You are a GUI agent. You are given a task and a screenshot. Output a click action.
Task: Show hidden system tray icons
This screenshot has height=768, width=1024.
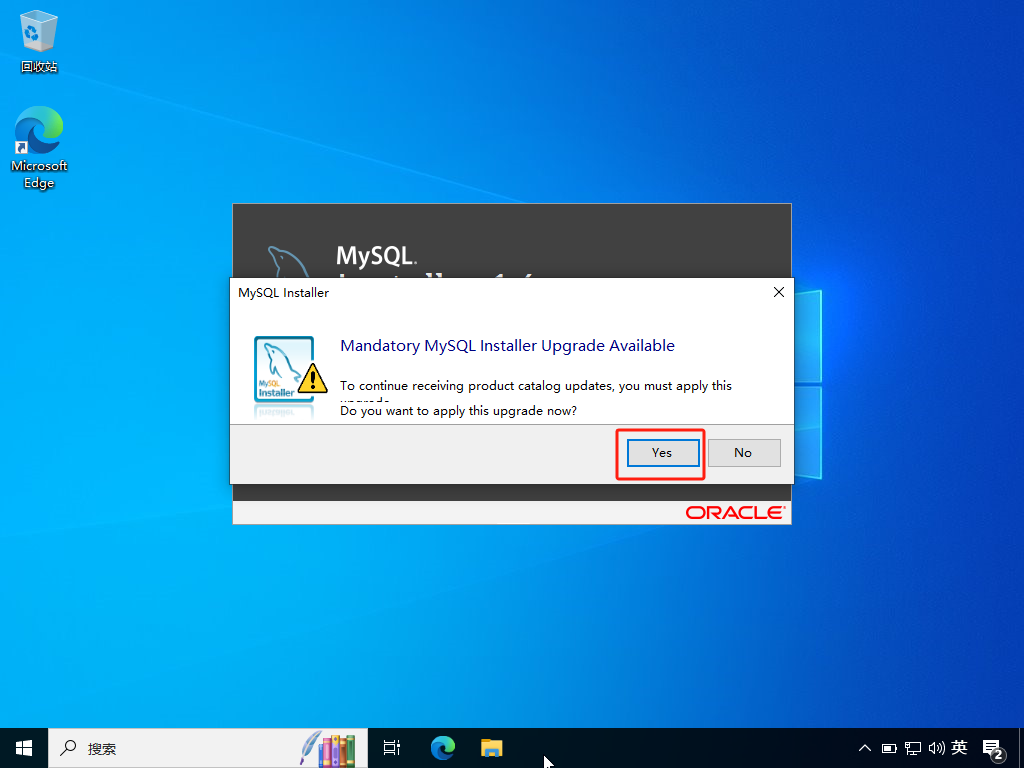pos(865,748)
